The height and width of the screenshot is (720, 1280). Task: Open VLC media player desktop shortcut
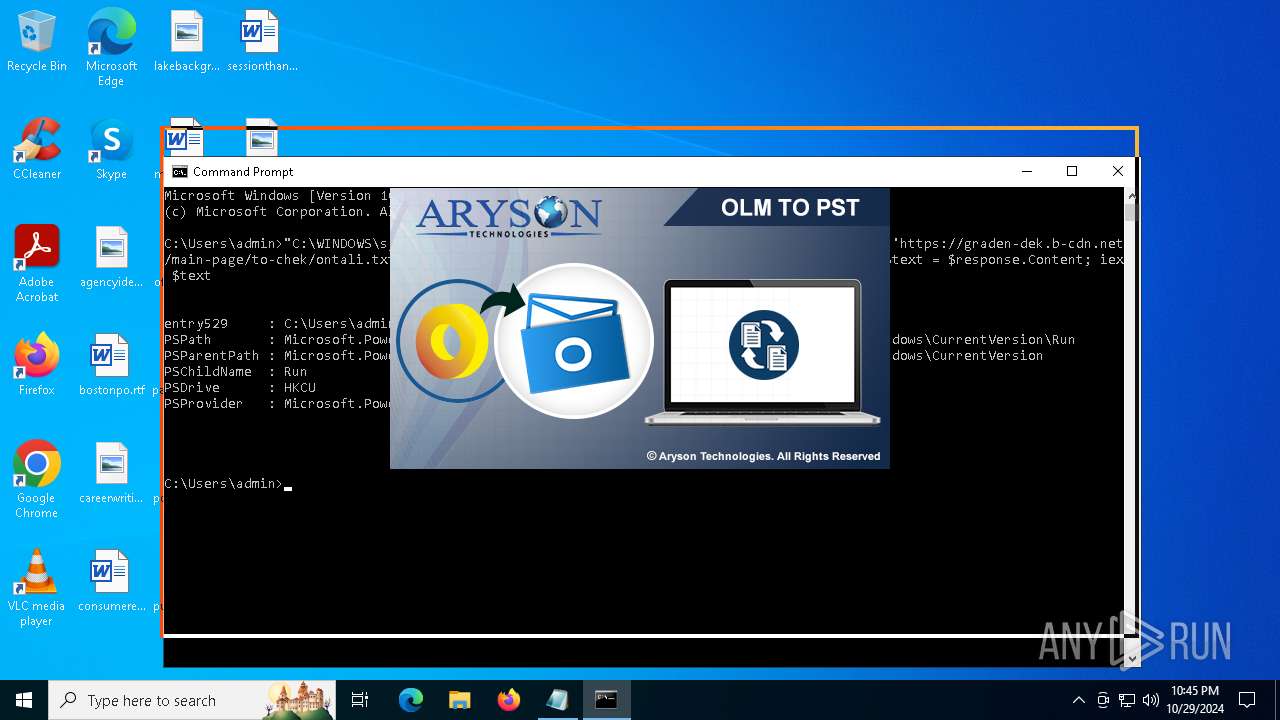pyautogui.click(x=37, y=588)
